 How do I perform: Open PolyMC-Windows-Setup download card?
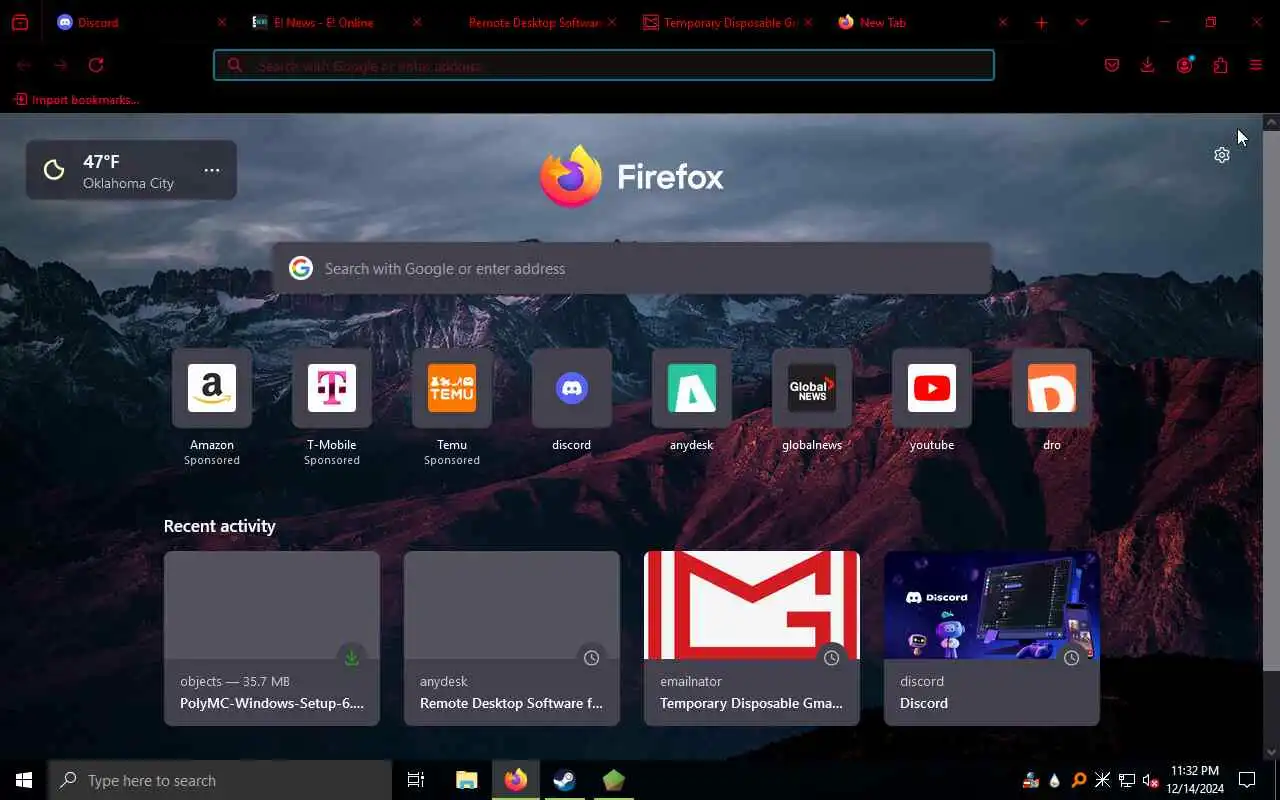coord(272,638)
